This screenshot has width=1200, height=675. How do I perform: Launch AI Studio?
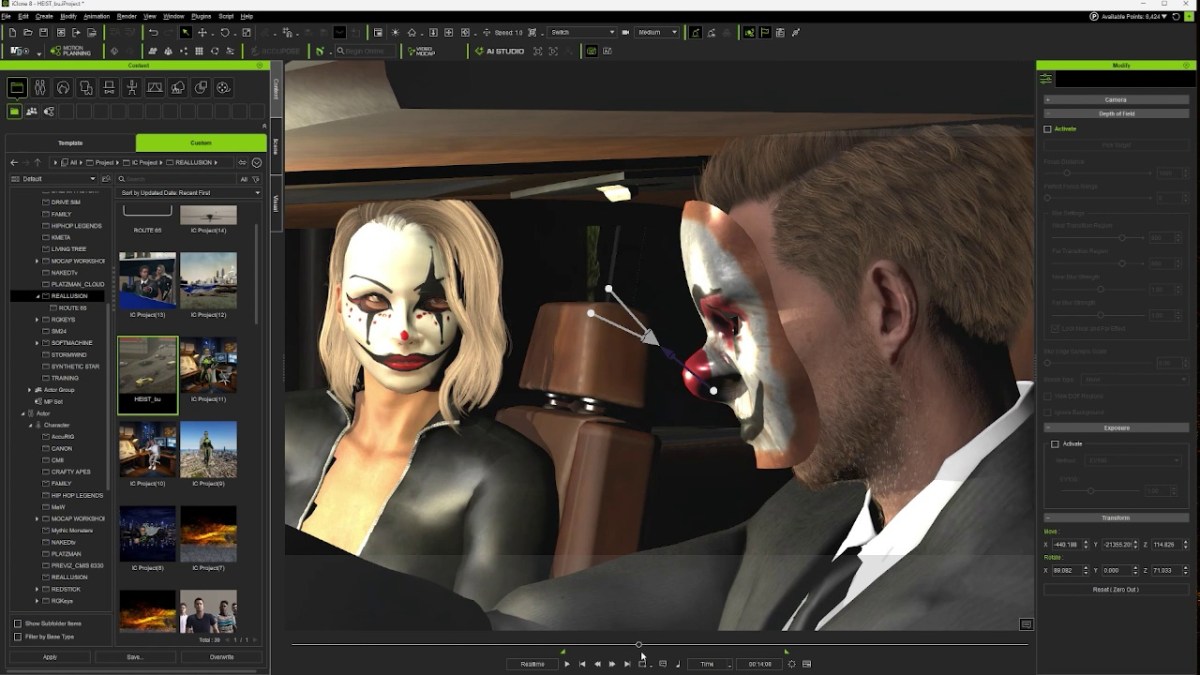pos(500,51)
